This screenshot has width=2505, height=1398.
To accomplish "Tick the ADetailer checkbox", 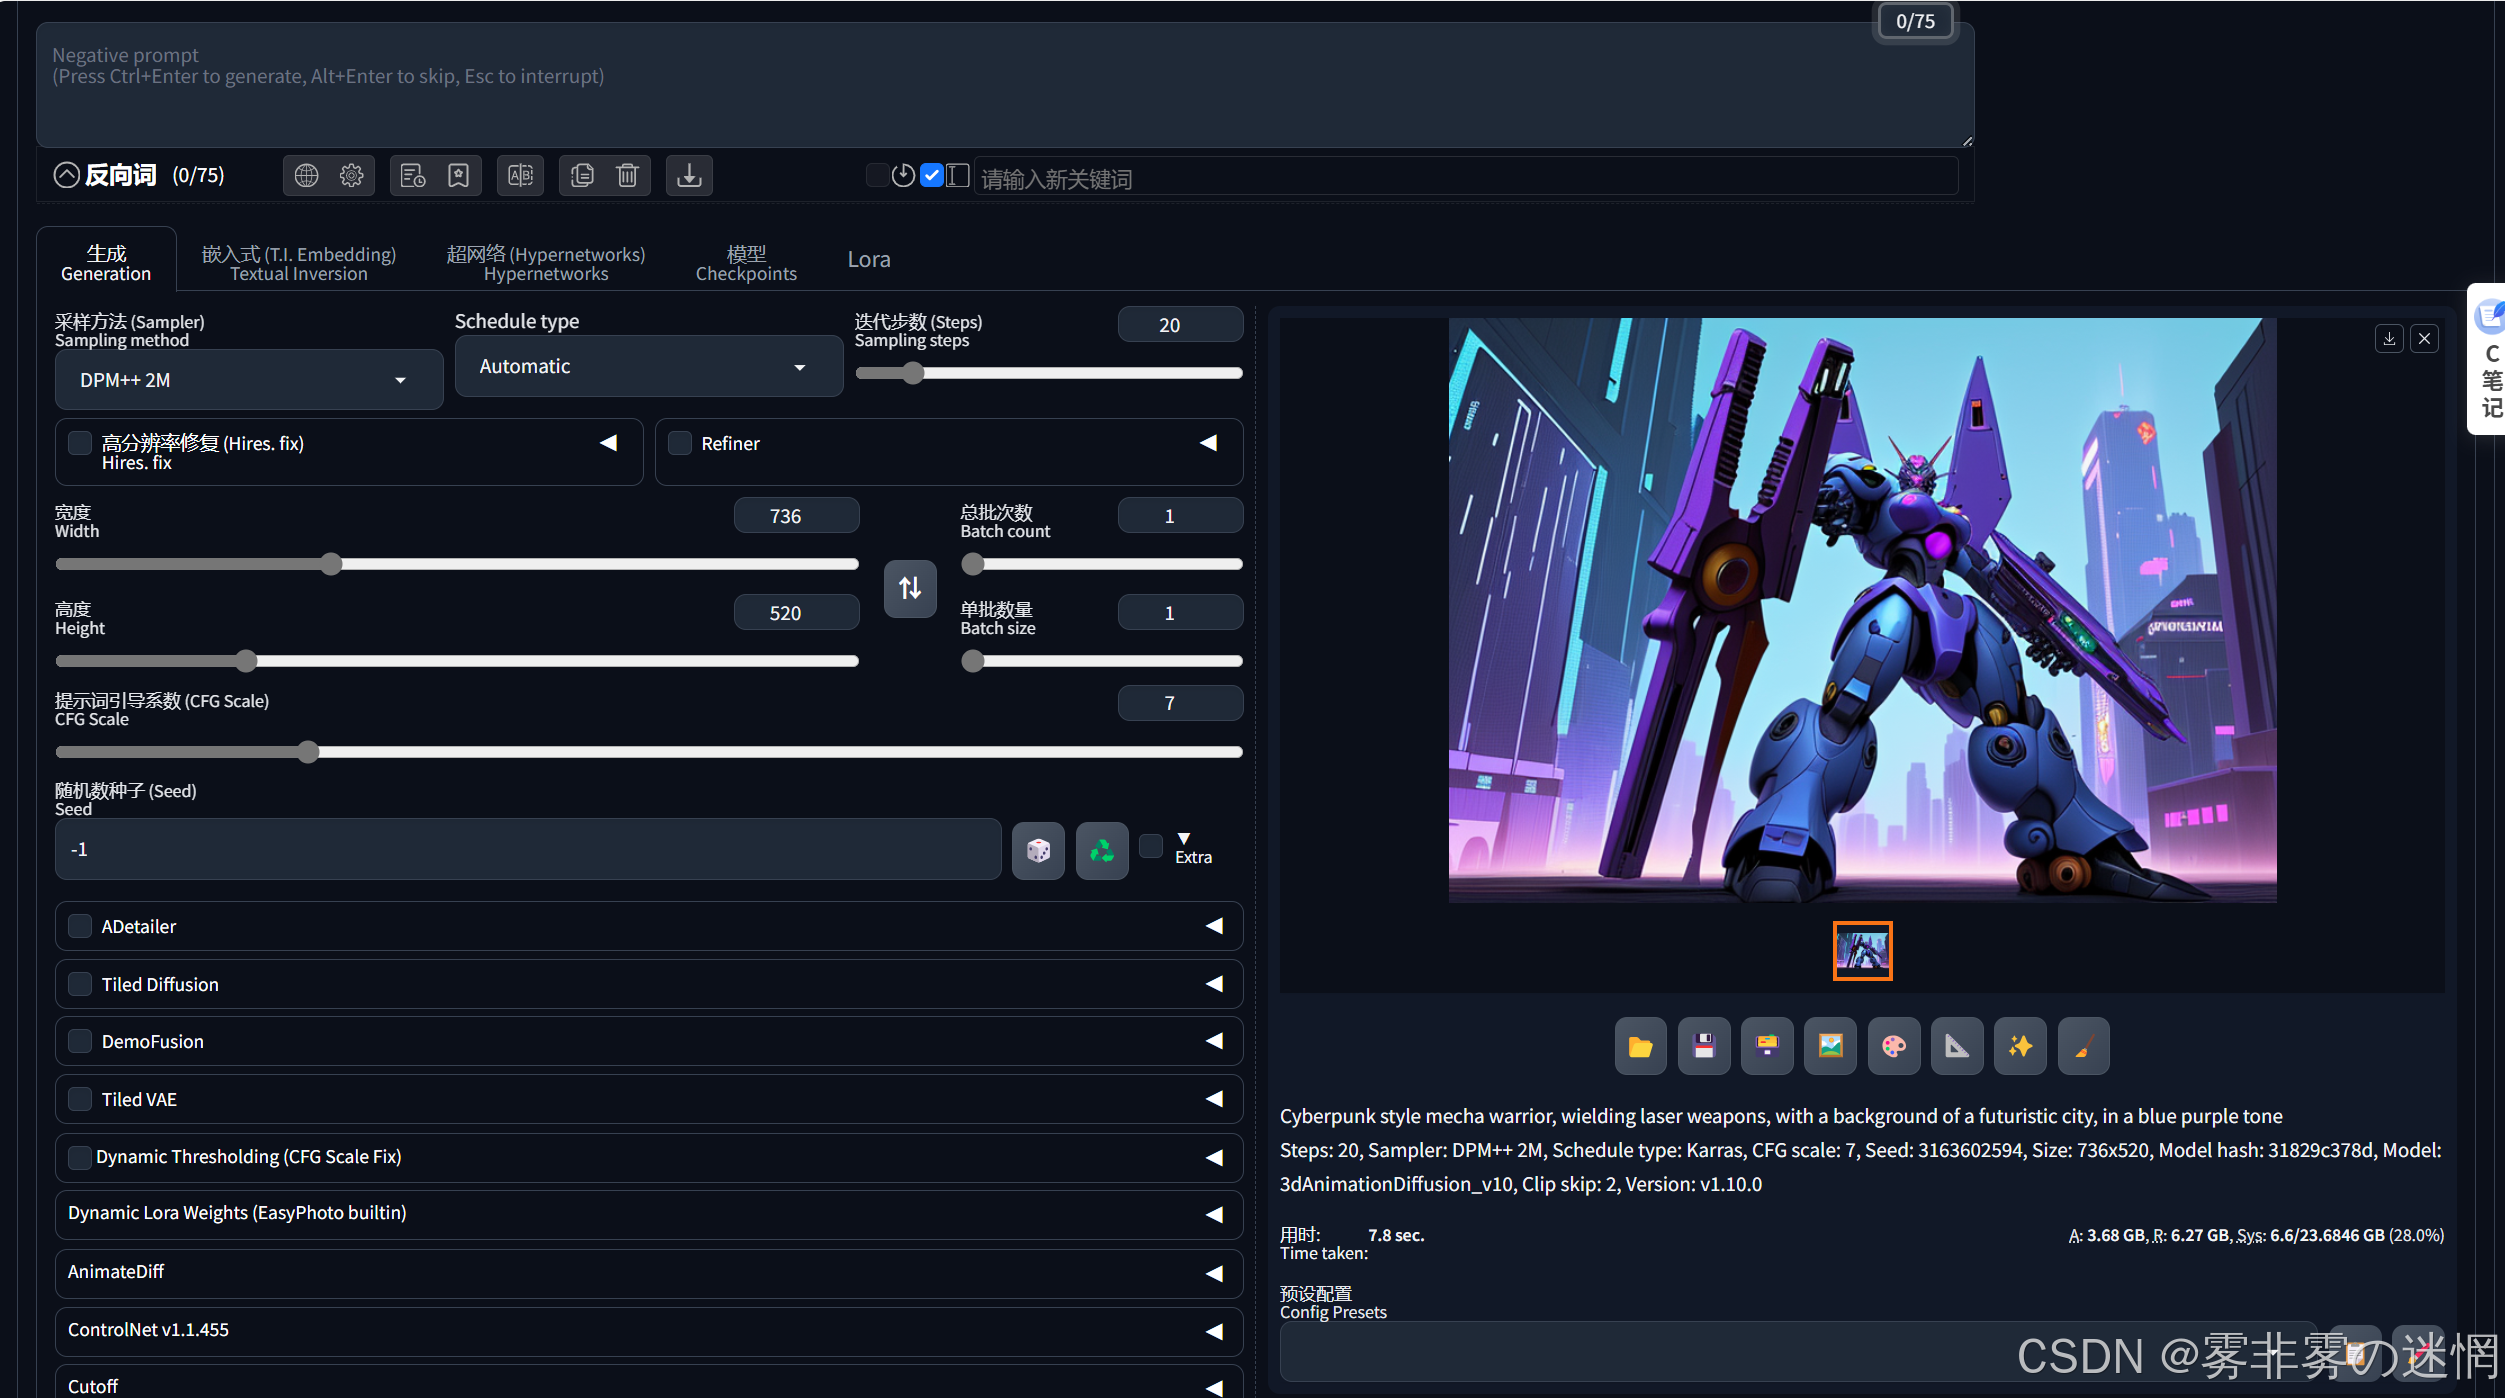I will click(80, 926).
